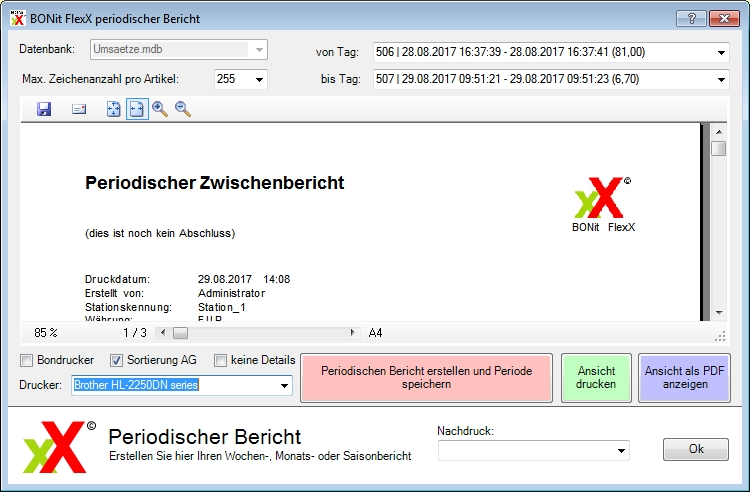Click the Station_1 value in preview

pyautogui.click(x=222, y=307)
